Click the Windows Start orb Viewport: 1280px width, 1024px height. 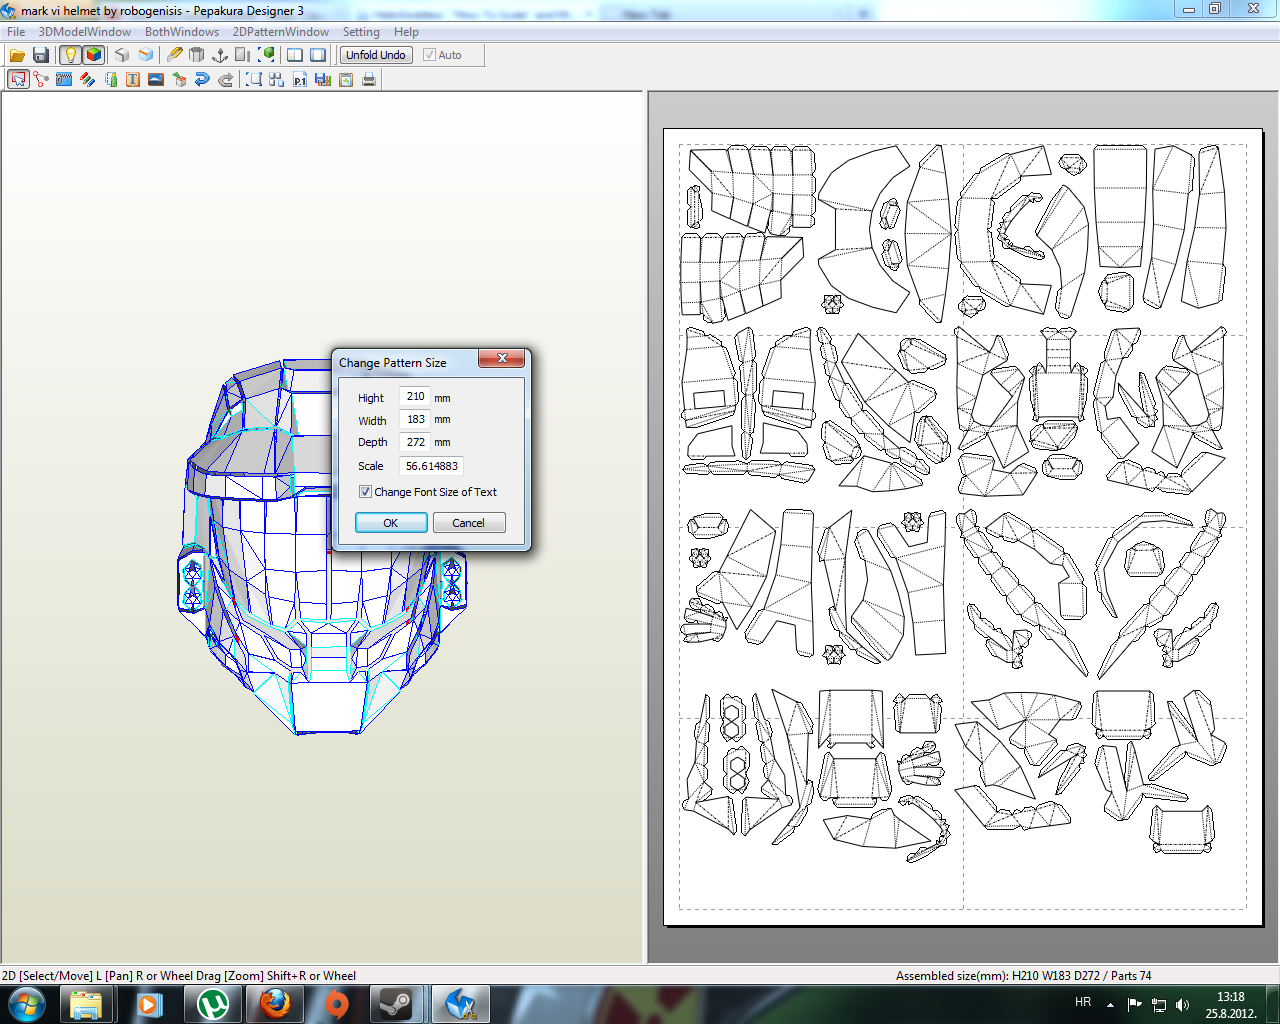click(x=27, y=1004)
